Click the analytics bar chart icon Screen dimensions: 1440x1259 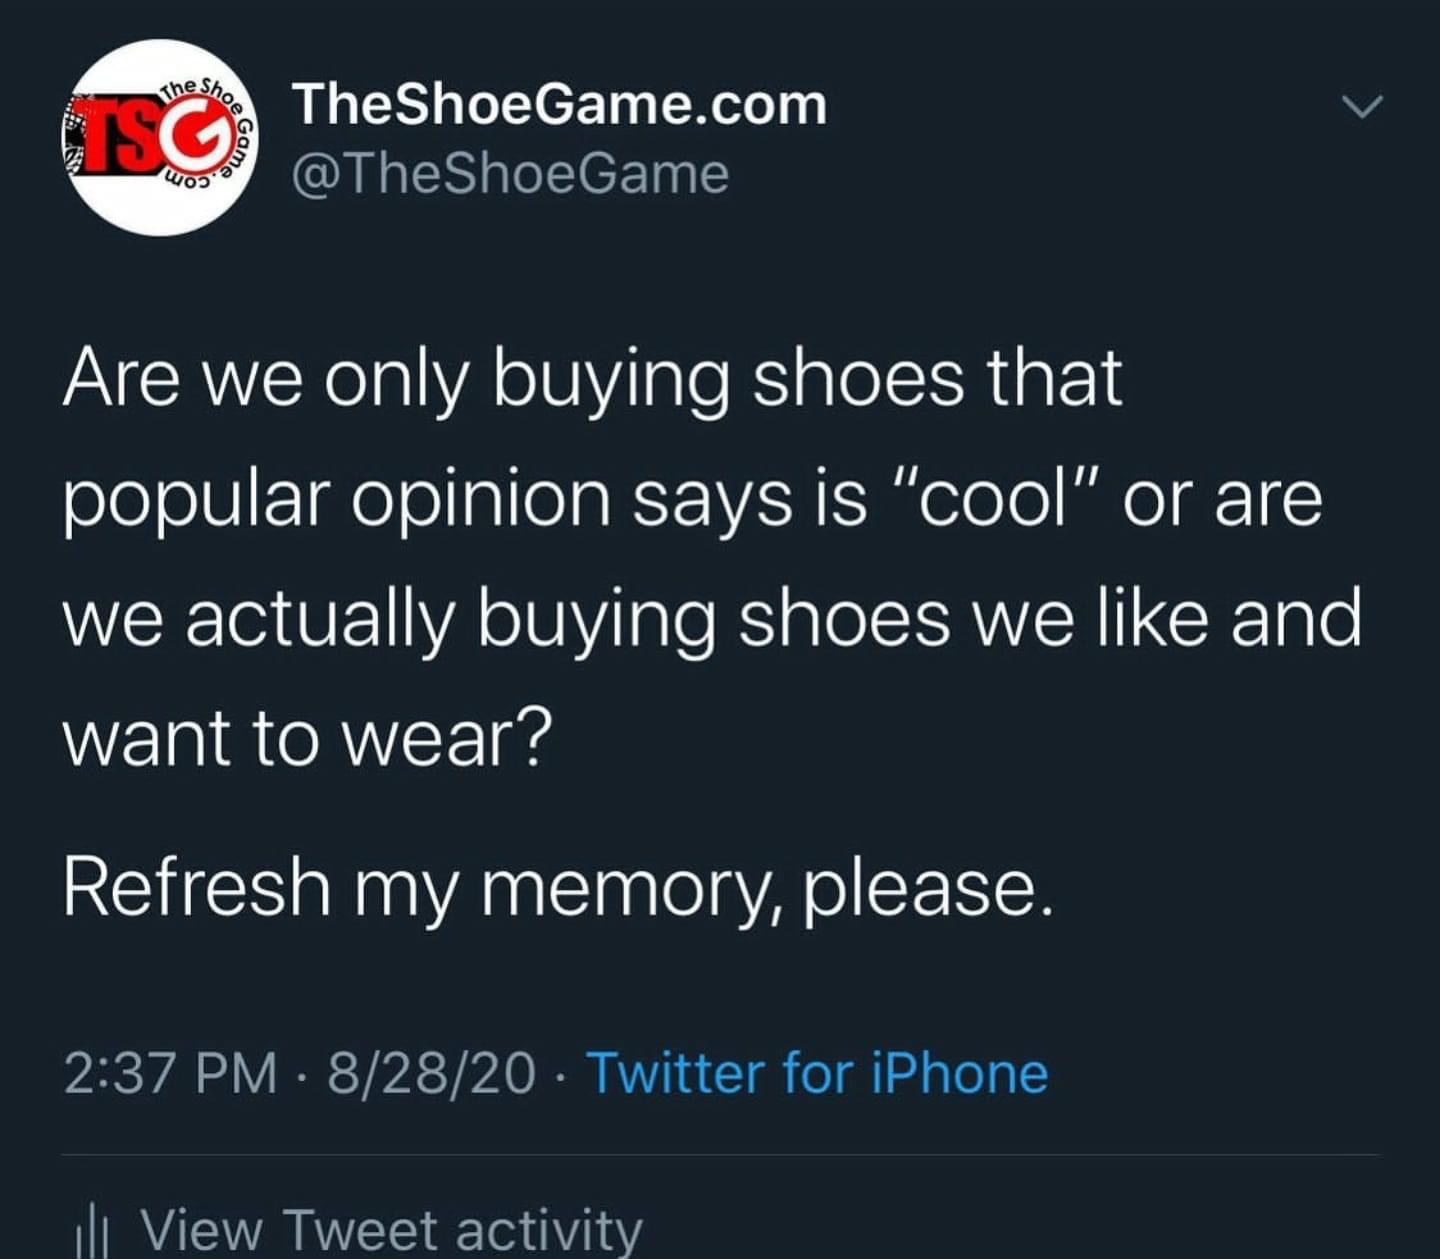click(93, 1232)
